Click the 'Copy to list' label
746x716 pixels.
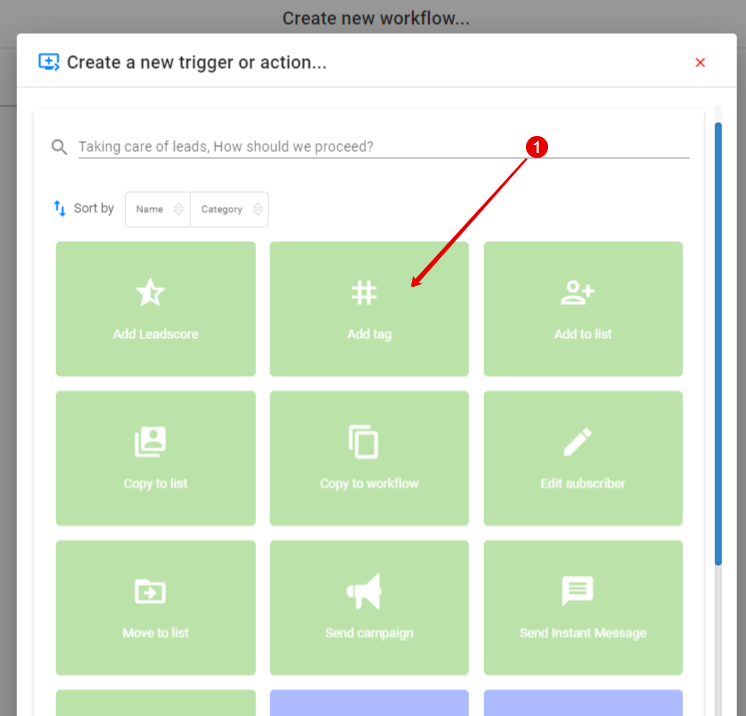point(156,483)
